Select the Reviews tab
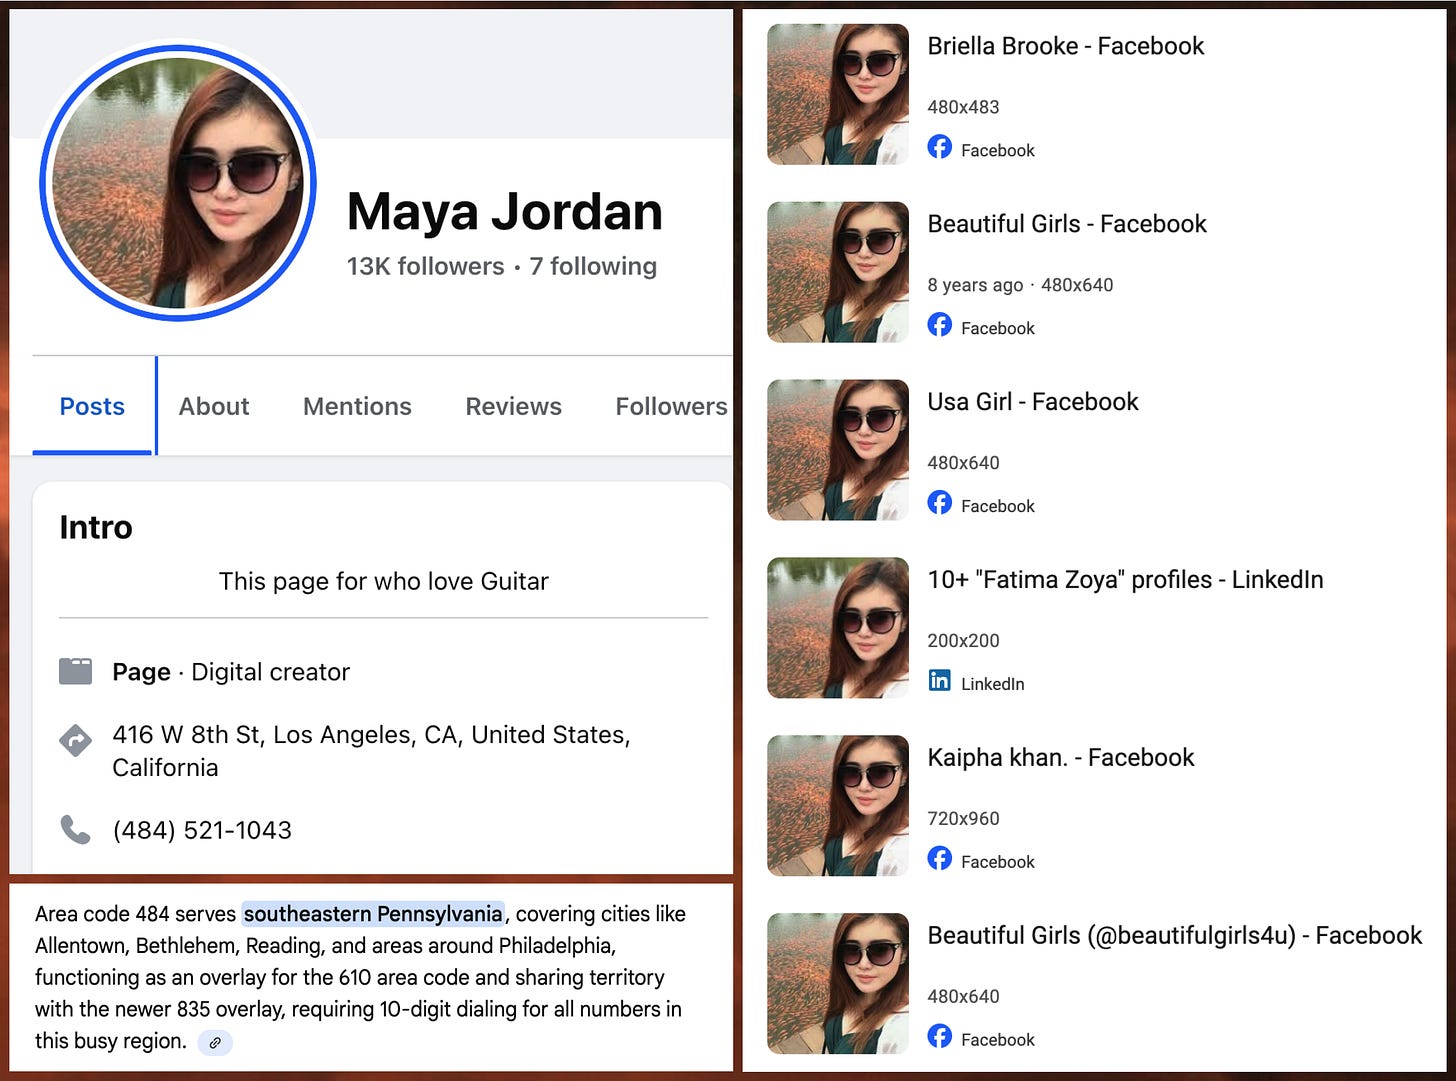 (513, 406)
